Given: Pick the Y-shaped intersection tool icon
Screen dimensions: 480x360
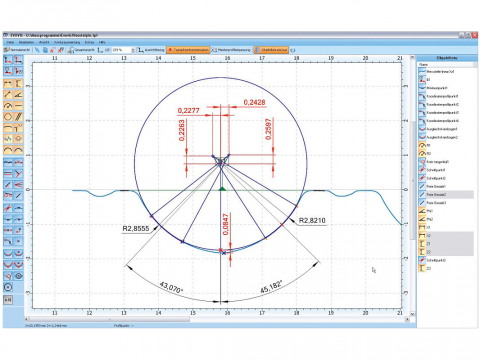Looking at the screenshot, I should tap(18, 173).
